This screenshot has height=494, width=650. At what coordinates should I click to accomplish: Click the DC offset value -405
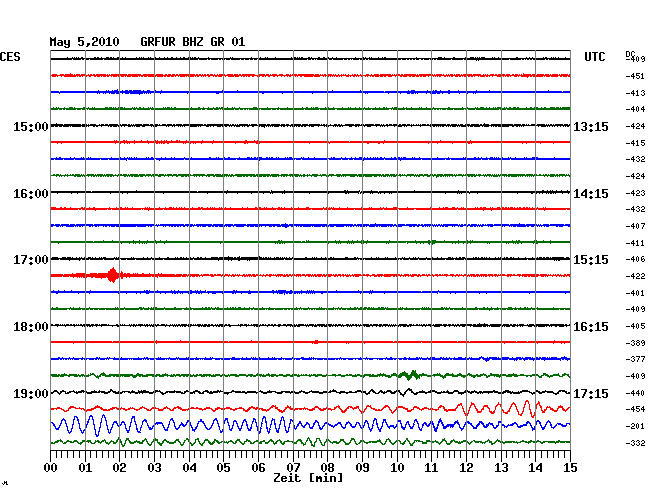coord(635,326)
